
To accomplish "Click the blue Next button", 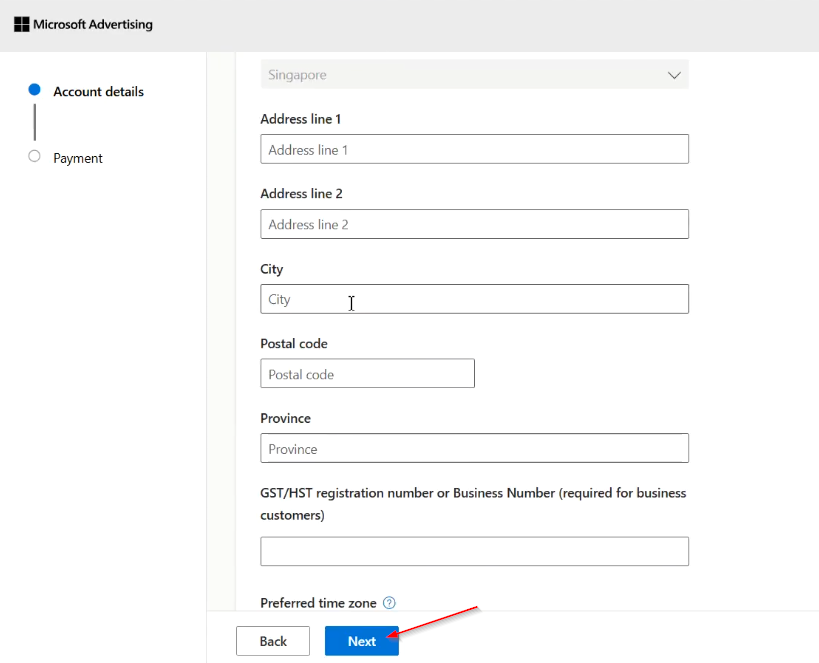I will (361, 641).
